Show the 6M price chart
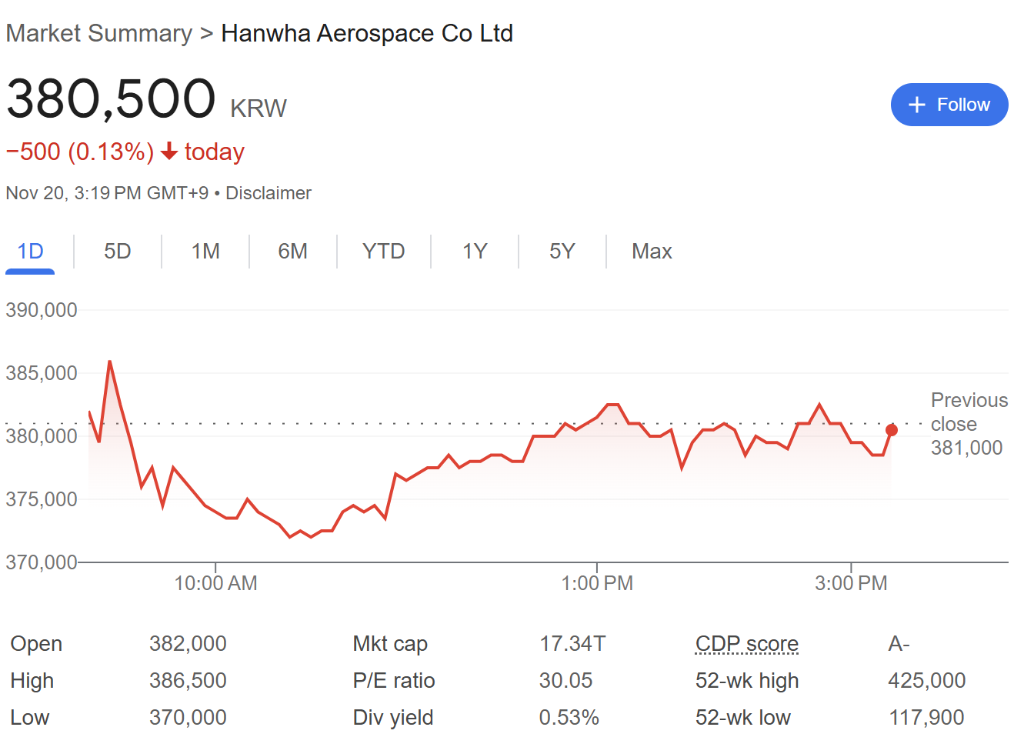Image resolution: width=1024 pixels, height=743 pixels. (292, 251)
